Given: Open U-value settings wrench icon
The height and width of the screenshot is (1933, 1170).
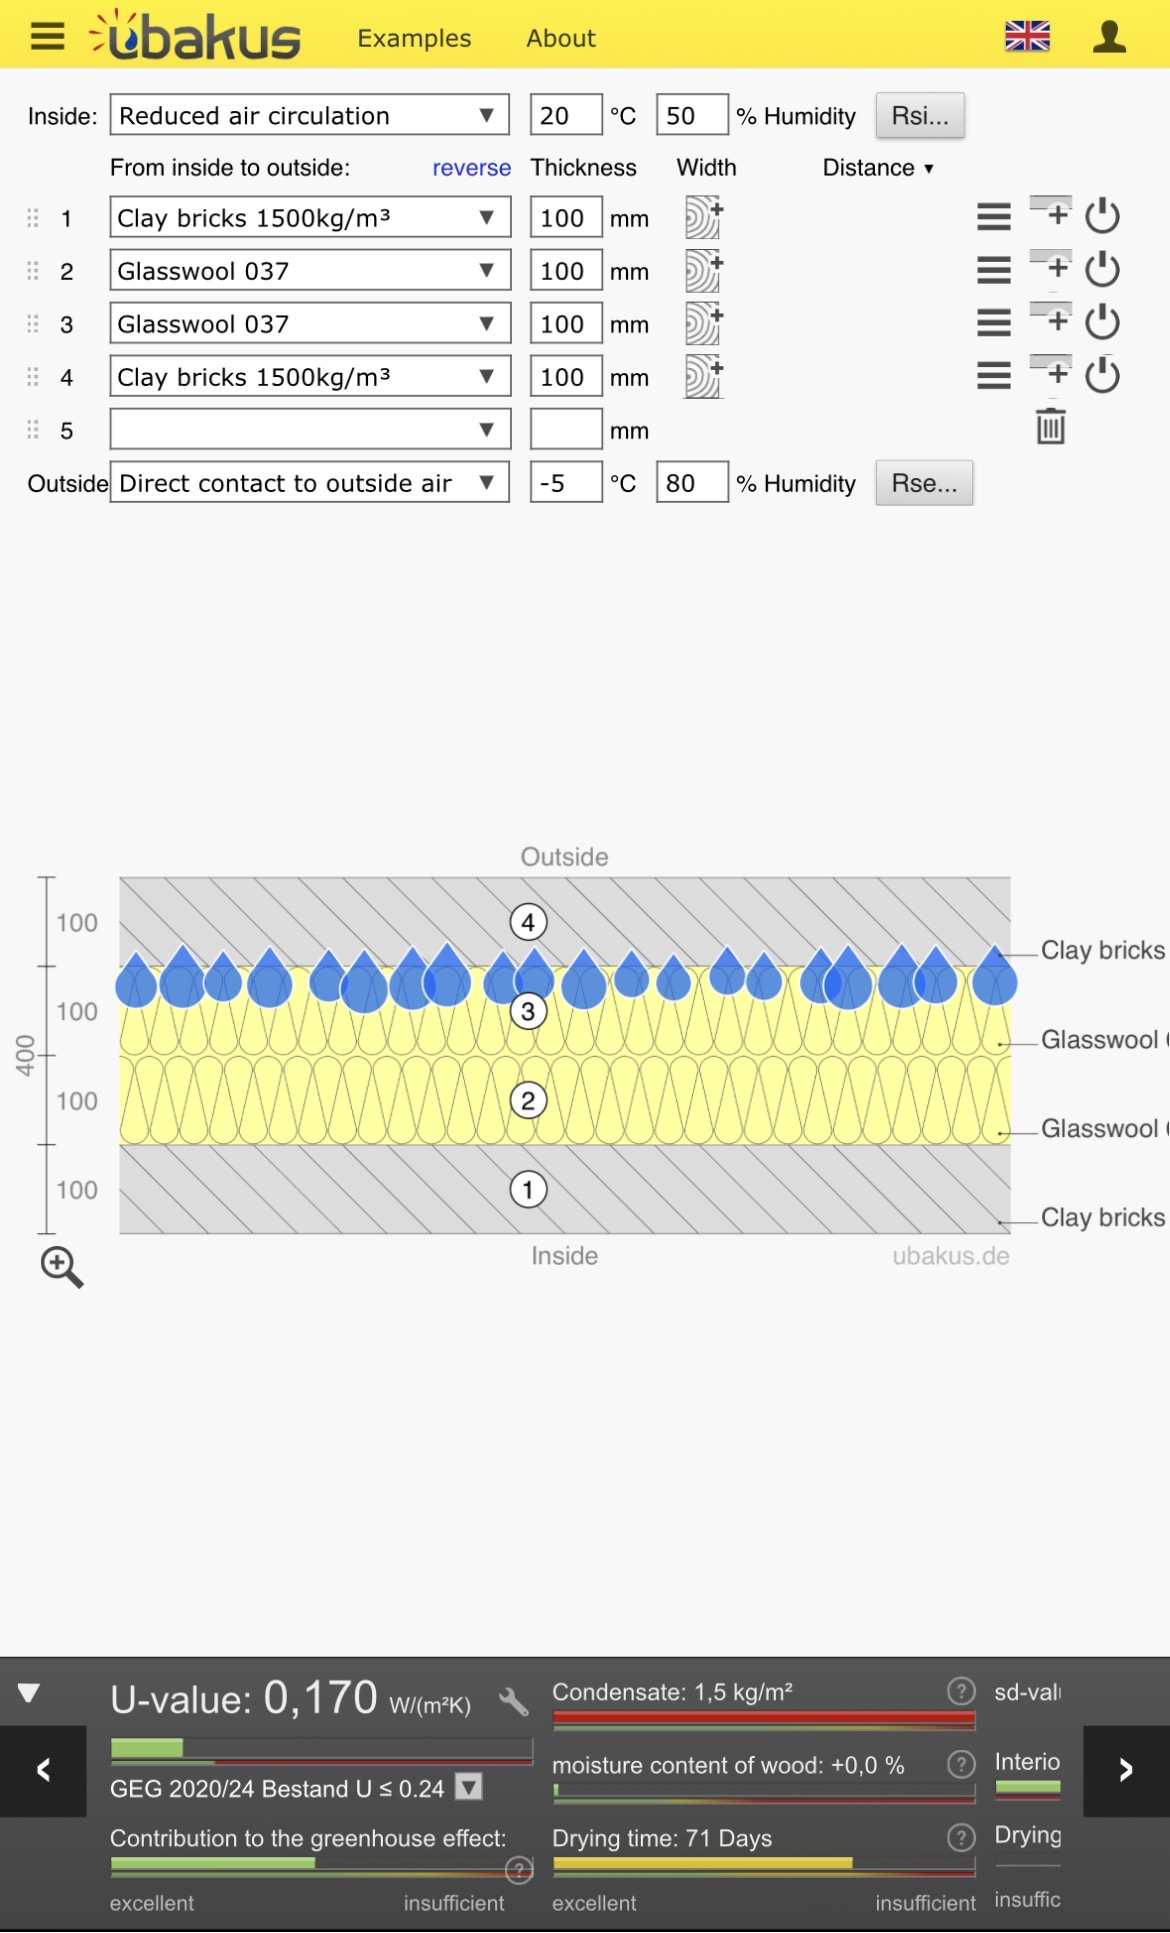Looking at the screenshot, I should (x=513, y=1701).
